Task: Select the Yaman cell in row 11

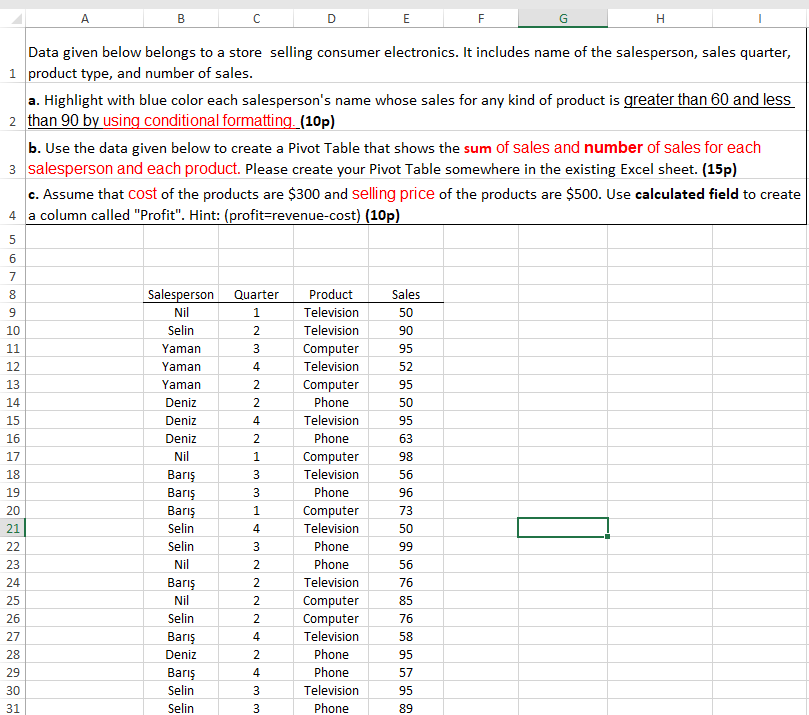Action: point(180,348)
